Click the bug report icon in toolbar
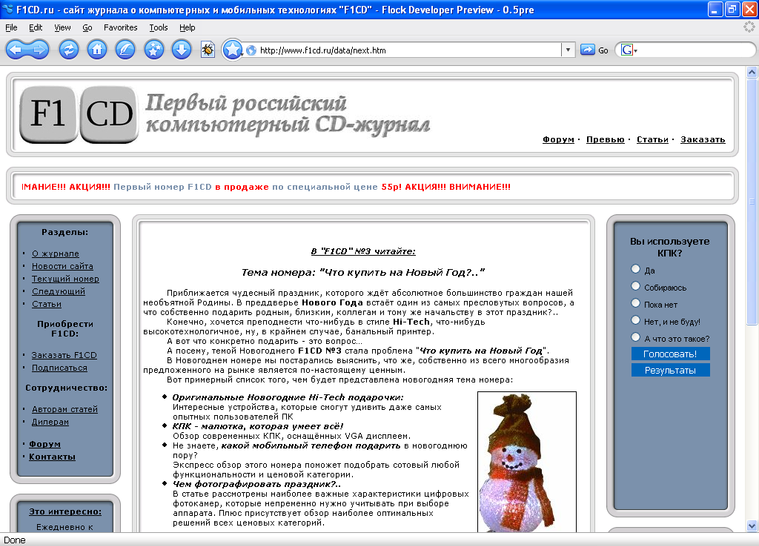 (208, 49)
